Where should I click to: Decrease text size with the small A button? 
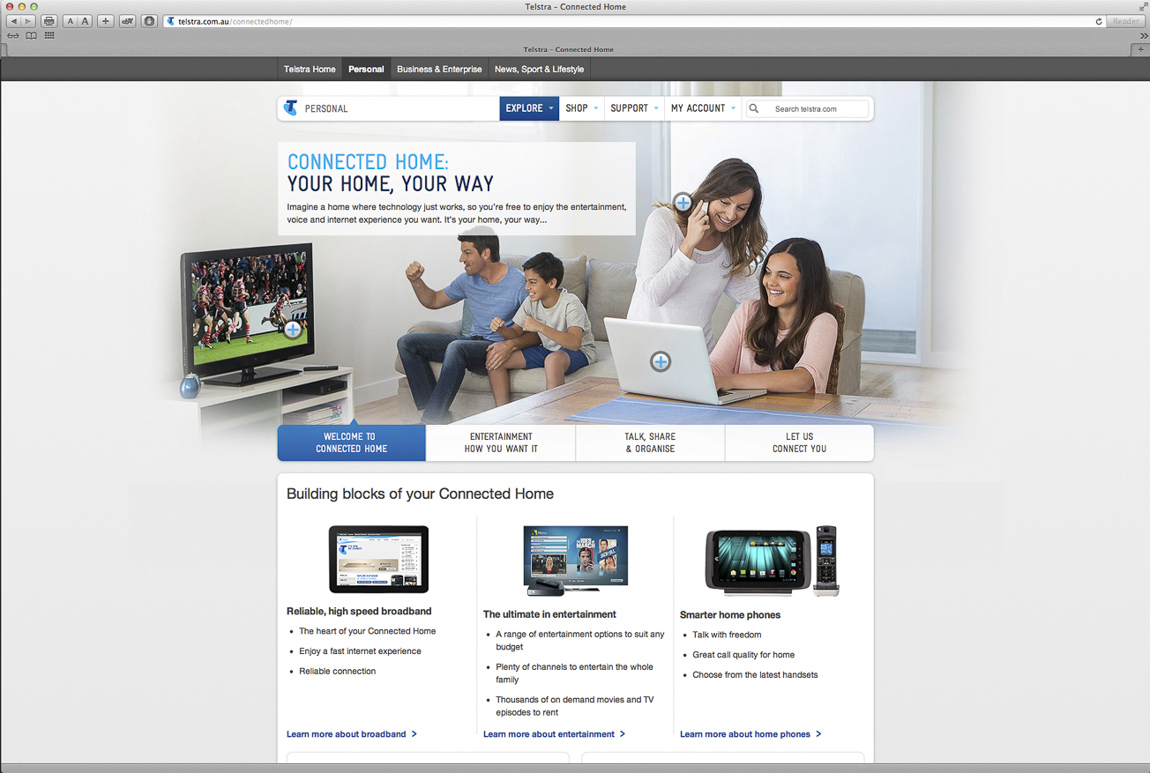click(x=70, y=21)
